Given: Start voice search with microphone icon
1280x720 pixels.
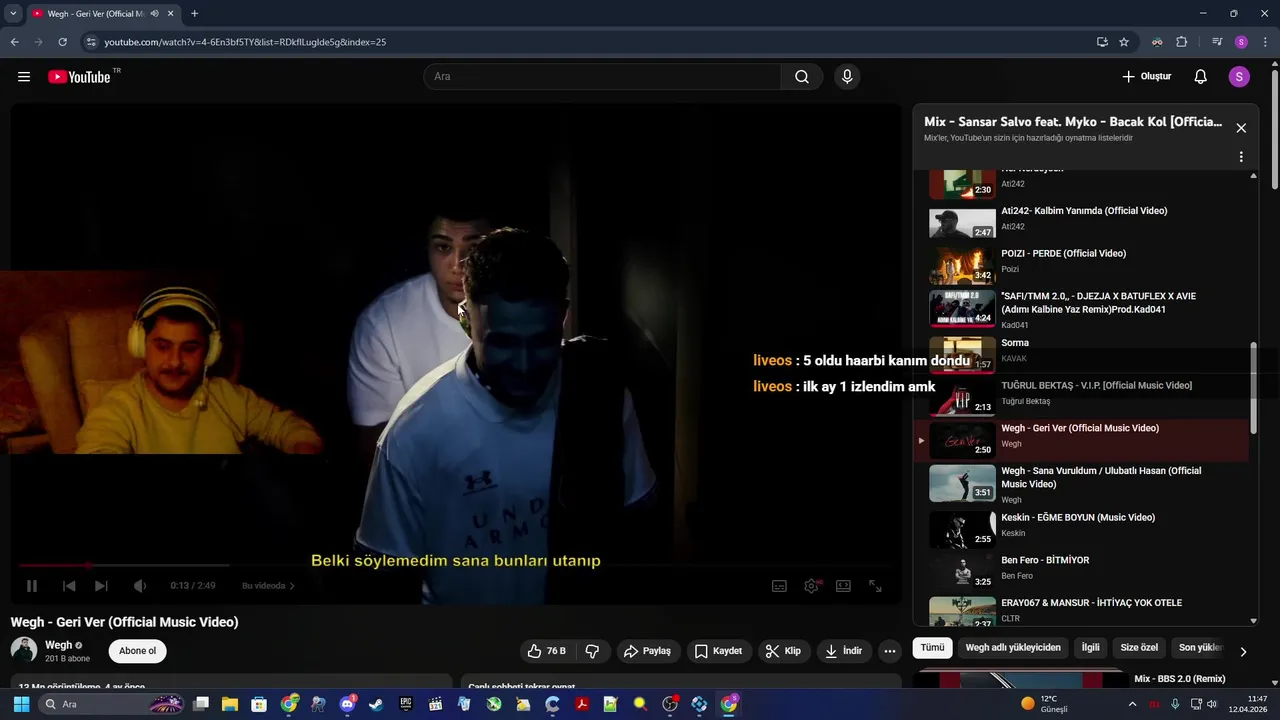Looking at the screenshot, I should click(x=847, y=77).
